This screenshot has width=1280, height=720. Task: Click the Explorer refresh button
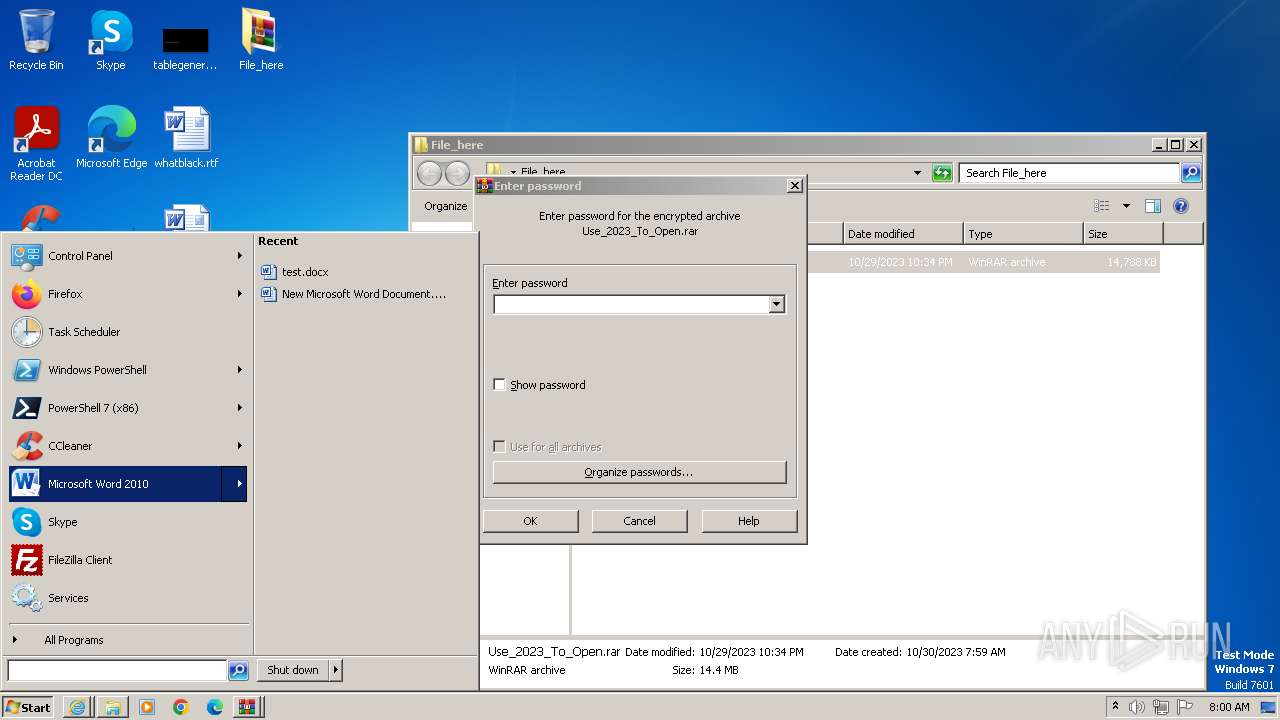(x=942, y=173)
